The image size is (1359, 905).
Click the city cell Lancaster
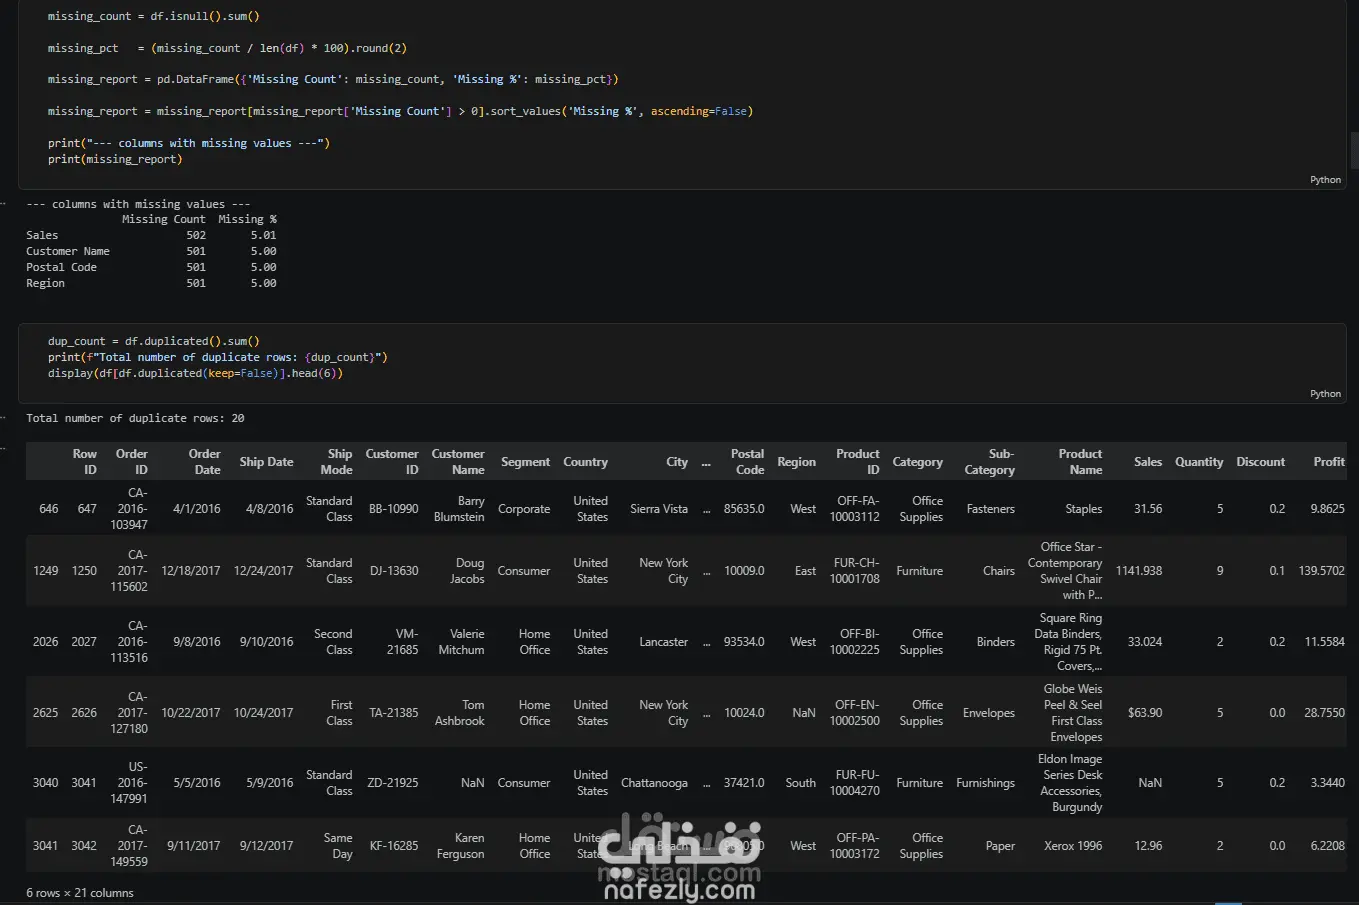(664, 642)
